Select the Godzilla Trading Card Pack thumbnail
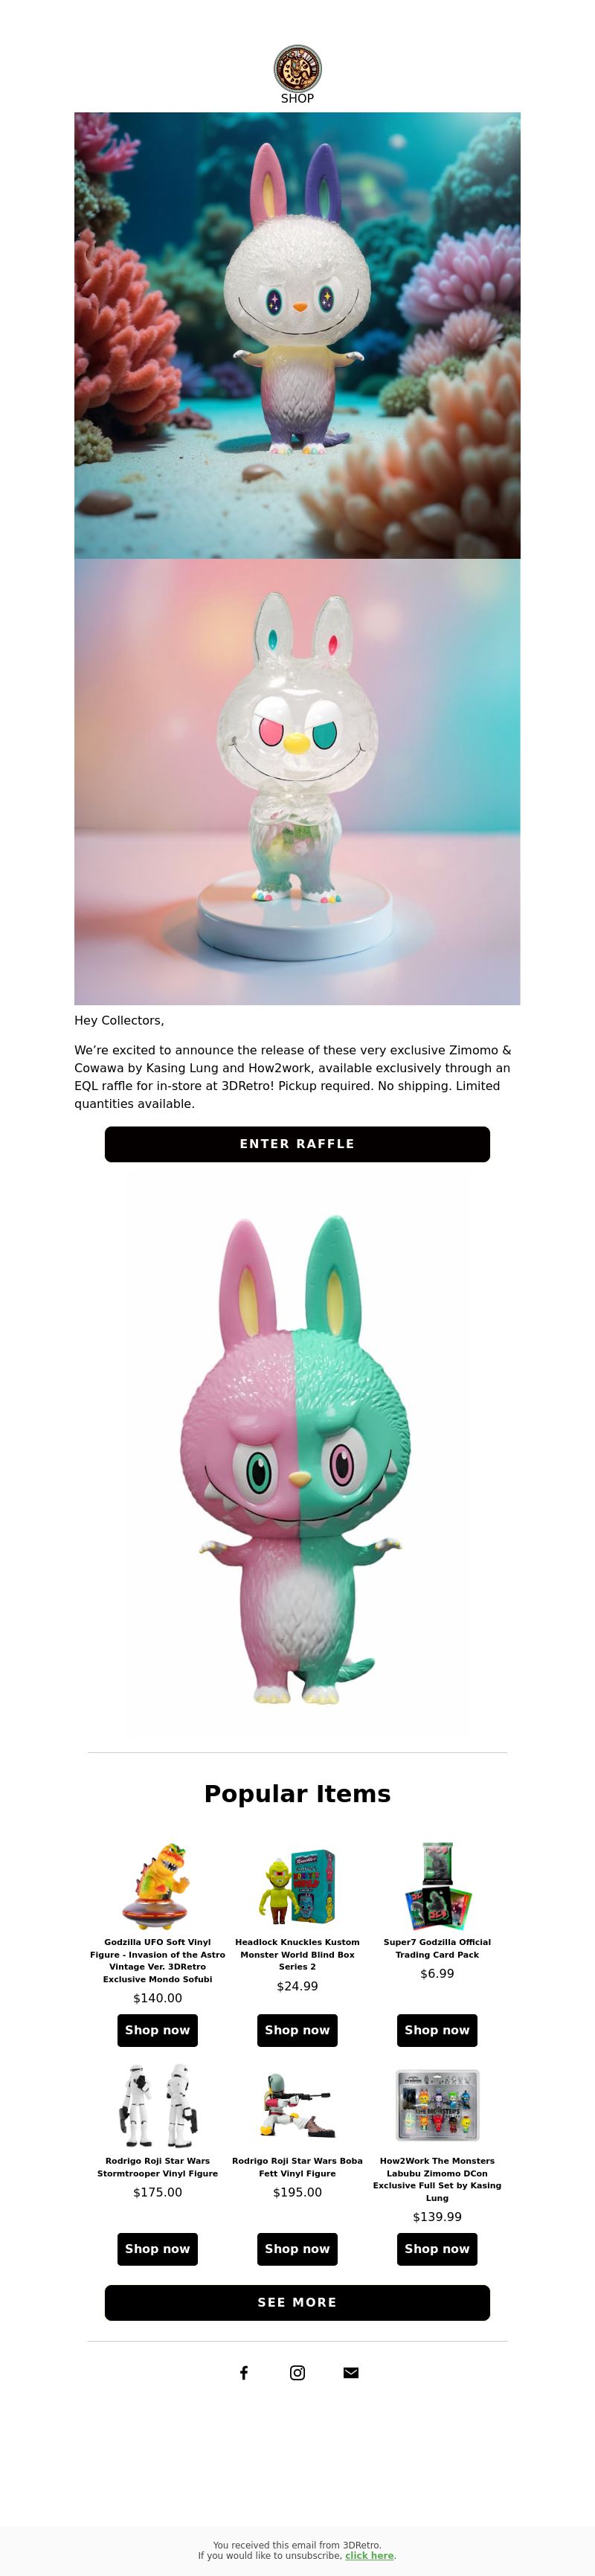 click(x=437, y=1886)
